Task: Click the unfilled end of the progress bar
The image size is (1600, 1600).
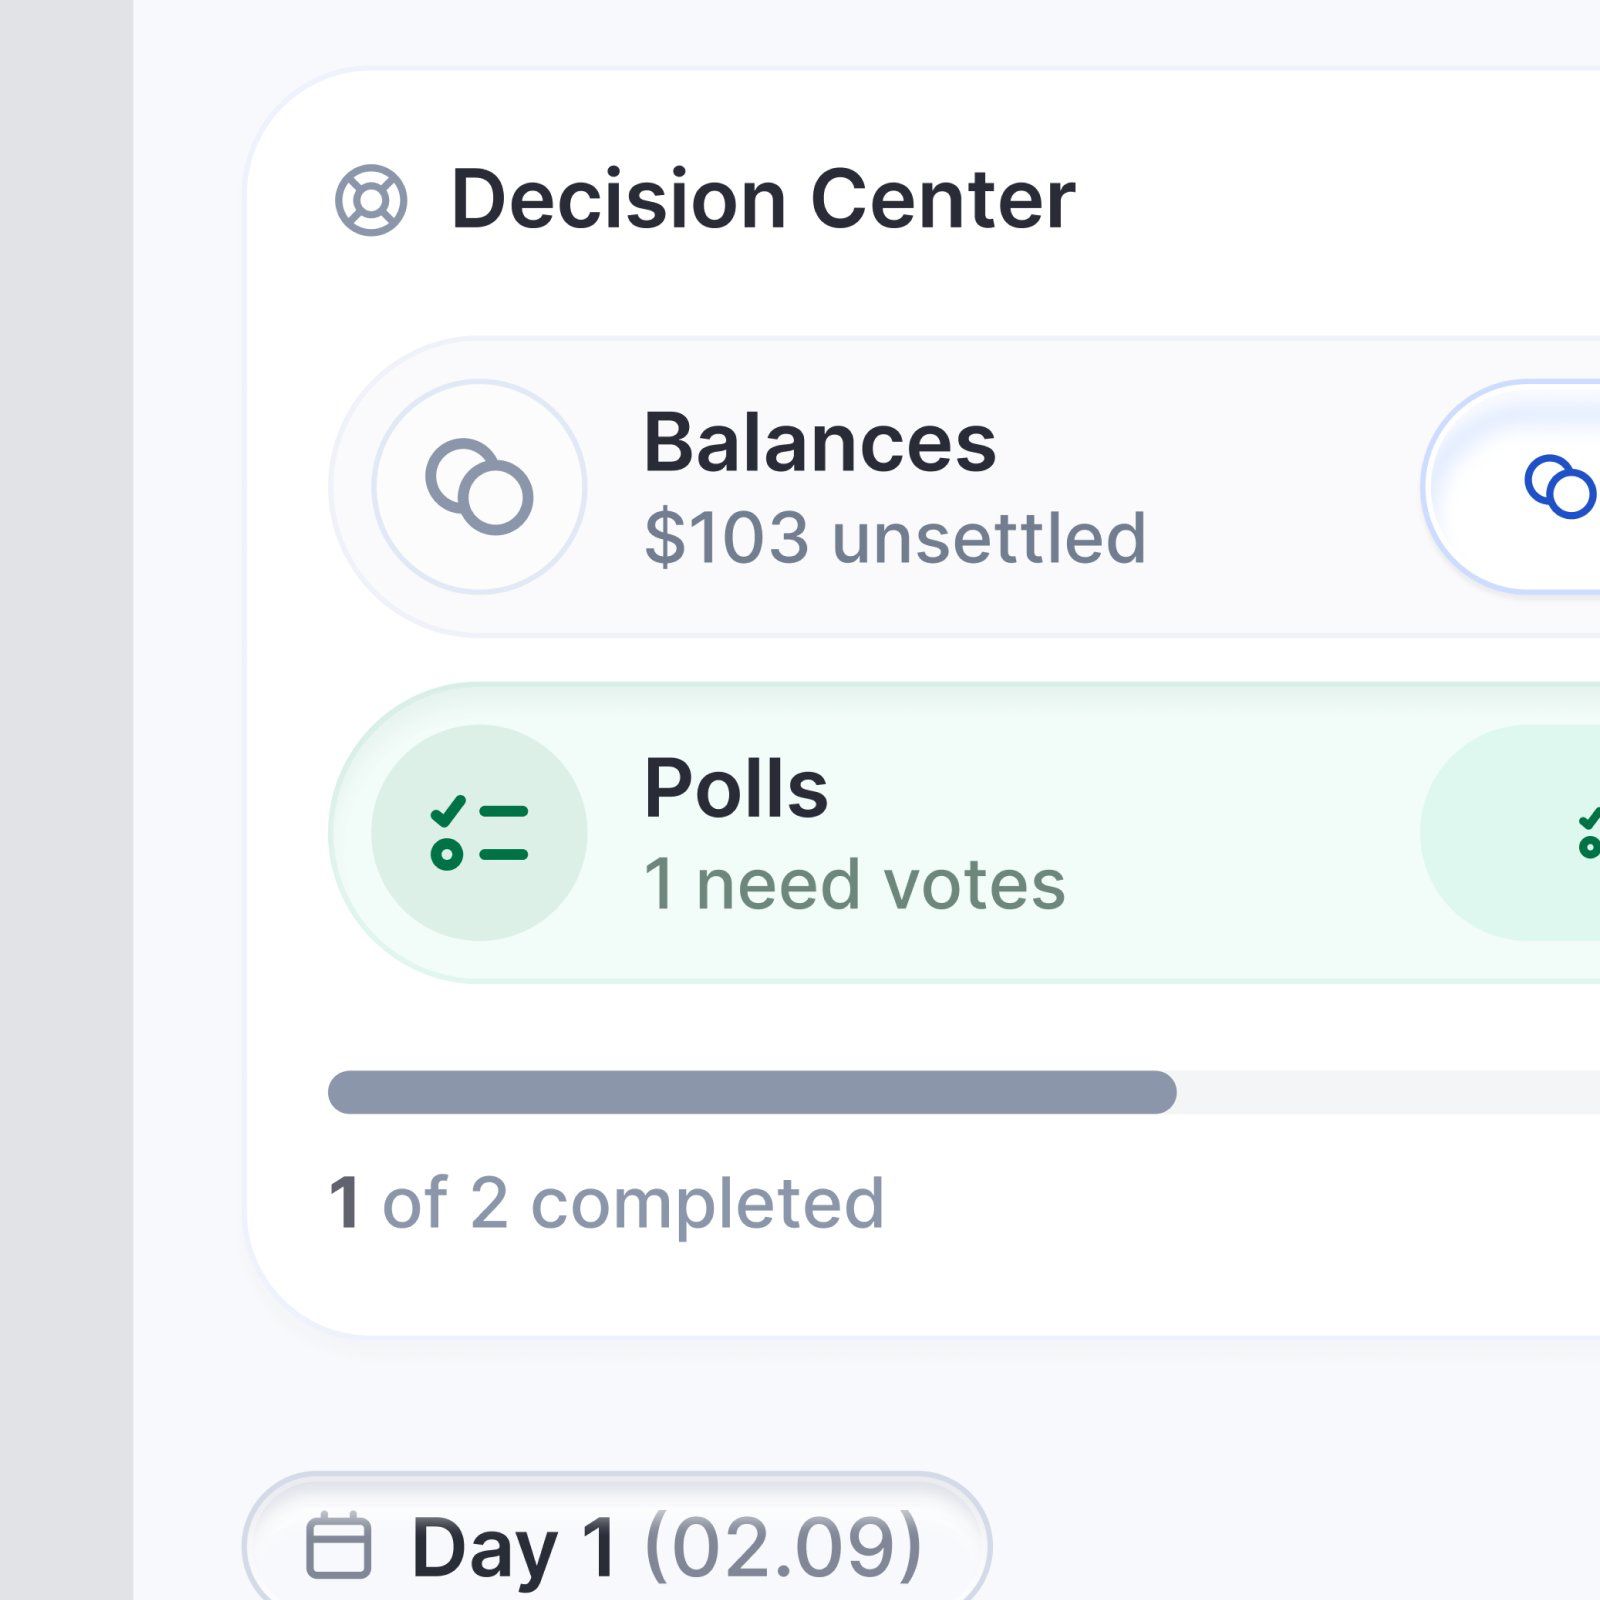Action: (x=1400, y=1092)
